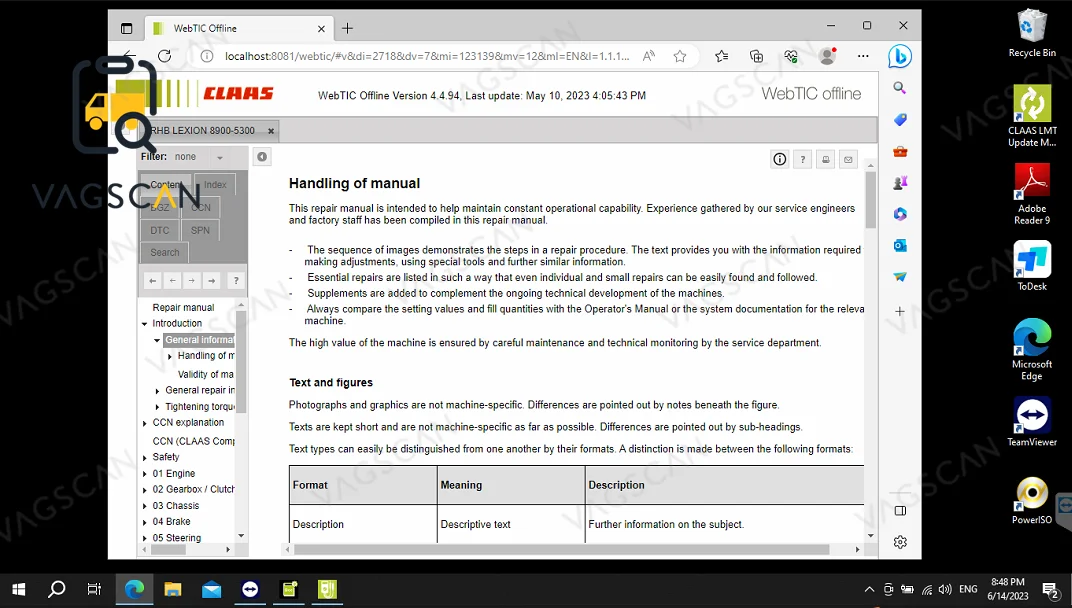Open sidebar search magnifier
Screen dimensions: 1072x608
(900, 88)
